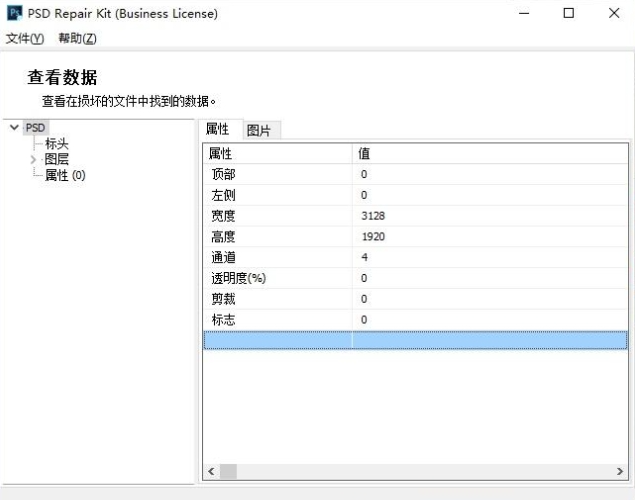Viewport: 635px width, 500px height.
Task: Close the PSD Repair Kit window
Action: (614, 13)
